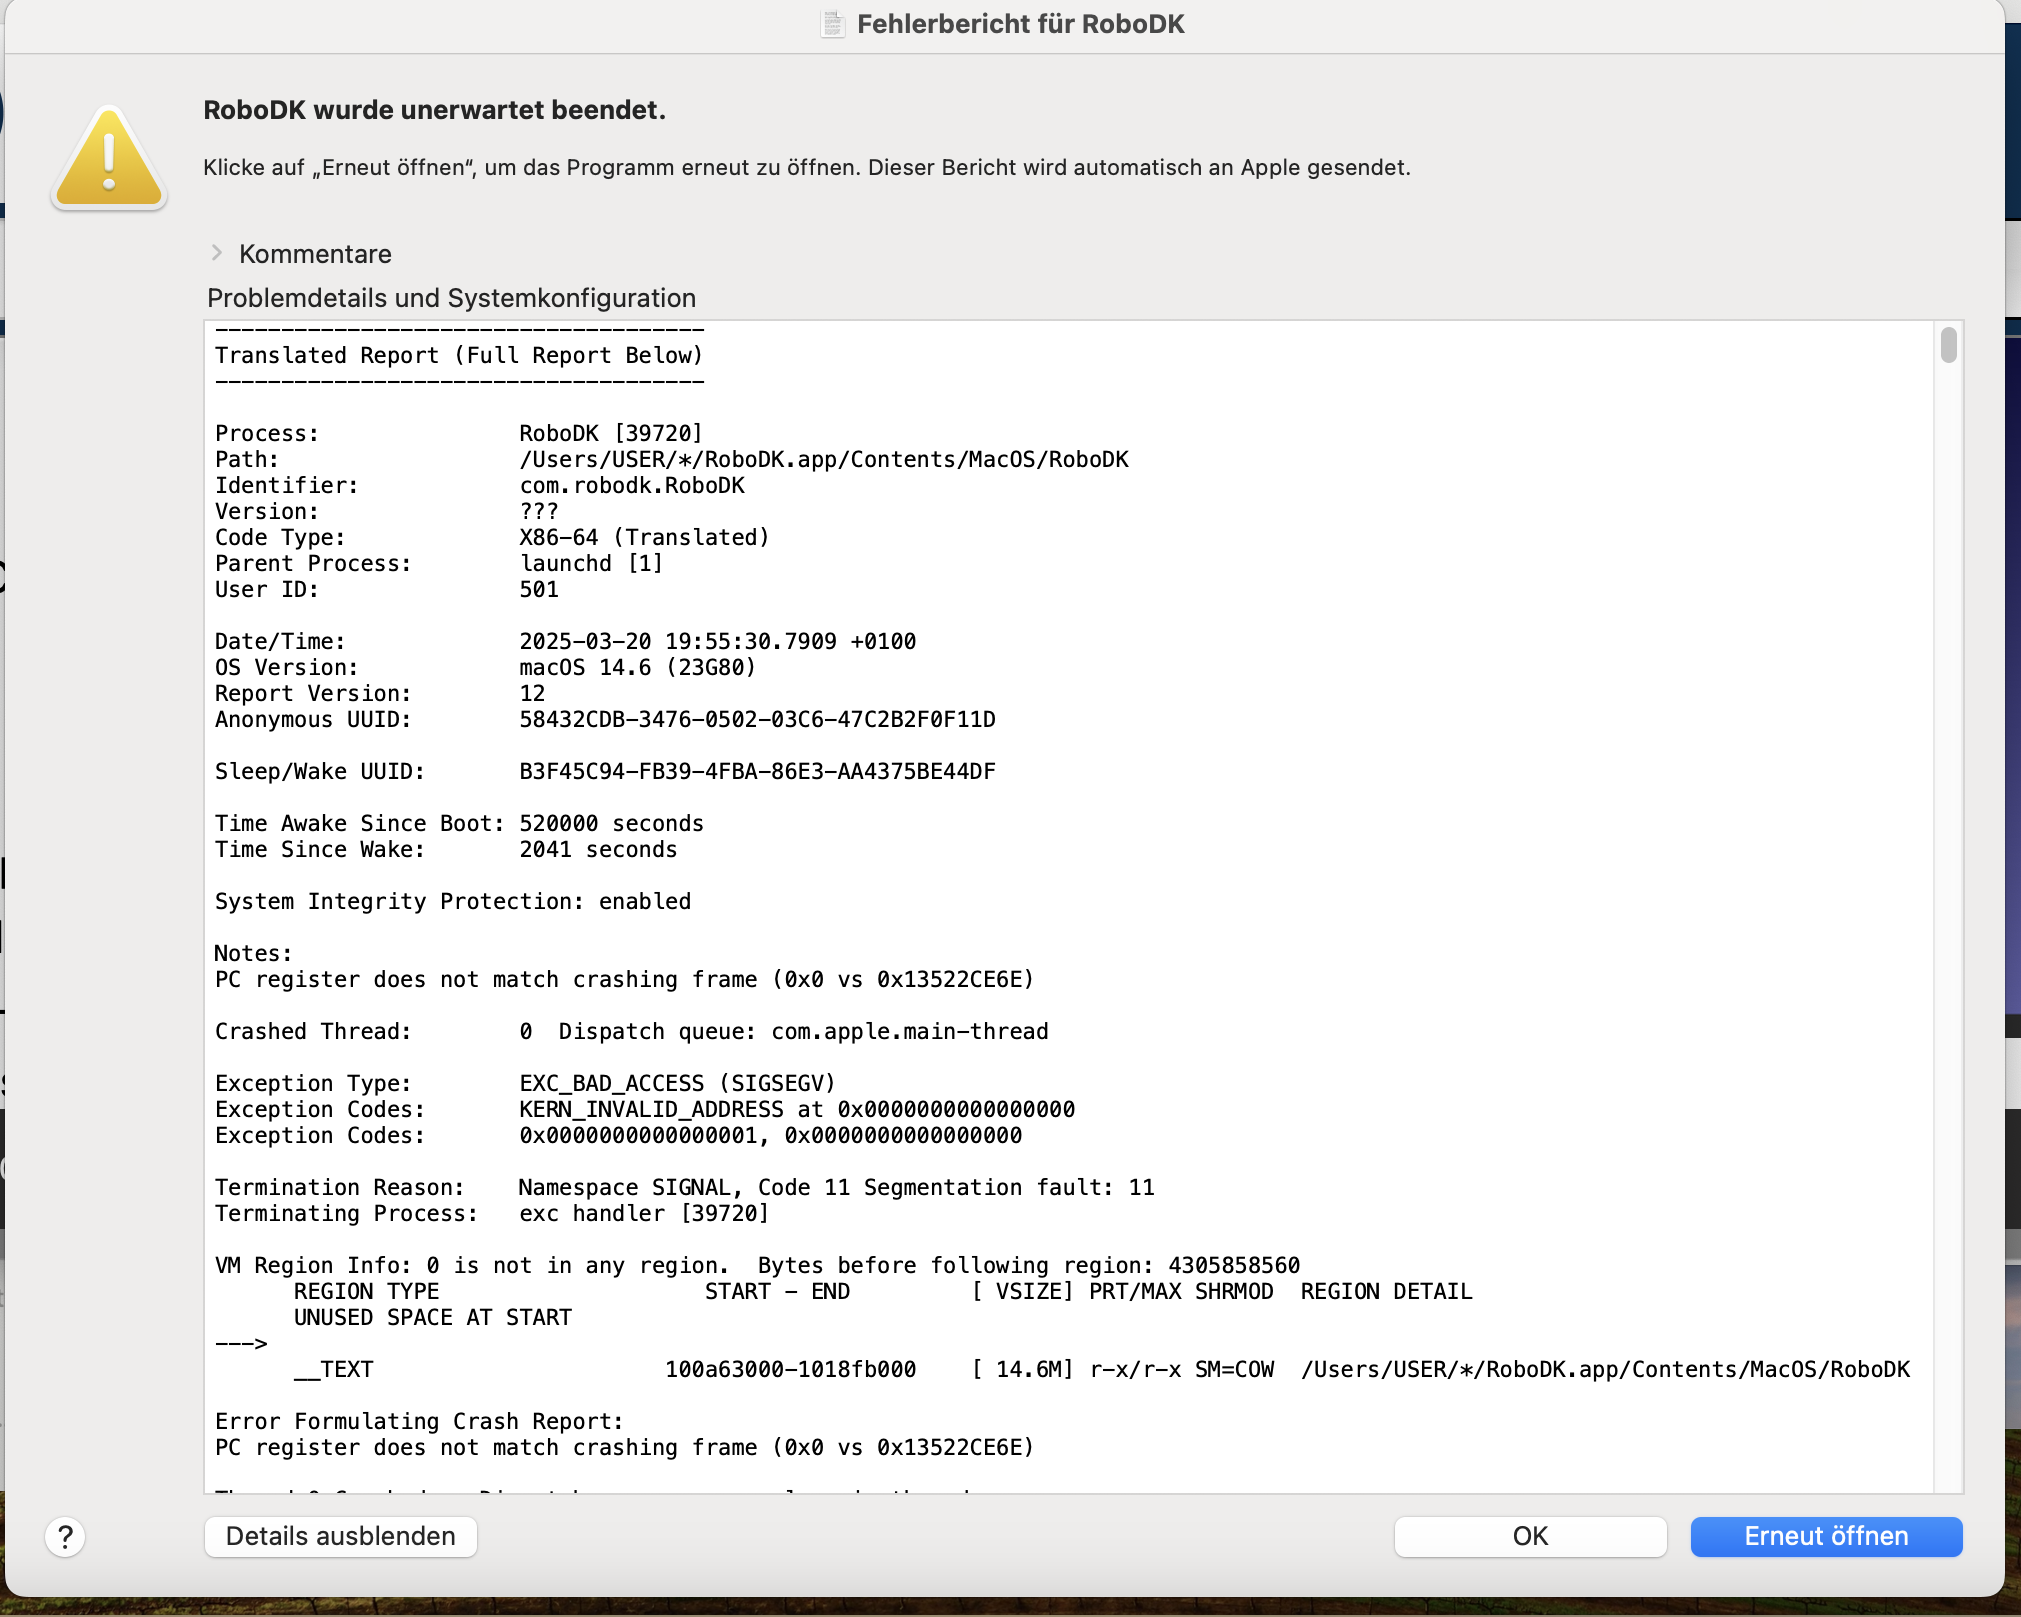Click the OS Version macOS 14.6 text
The image size is (2021, 1617).
point(637,667)
